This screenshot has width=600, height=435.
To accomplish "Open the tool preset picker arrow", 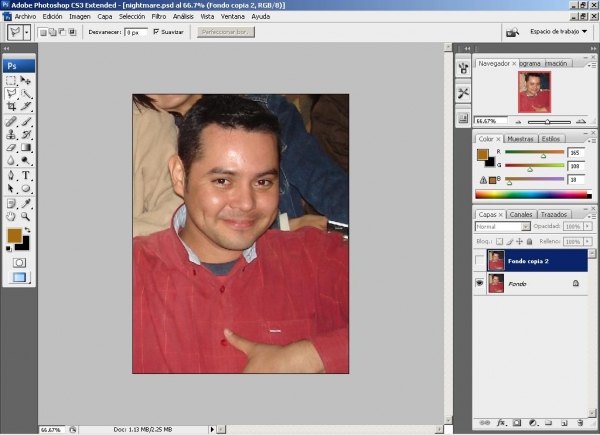I will pos(26,33).
